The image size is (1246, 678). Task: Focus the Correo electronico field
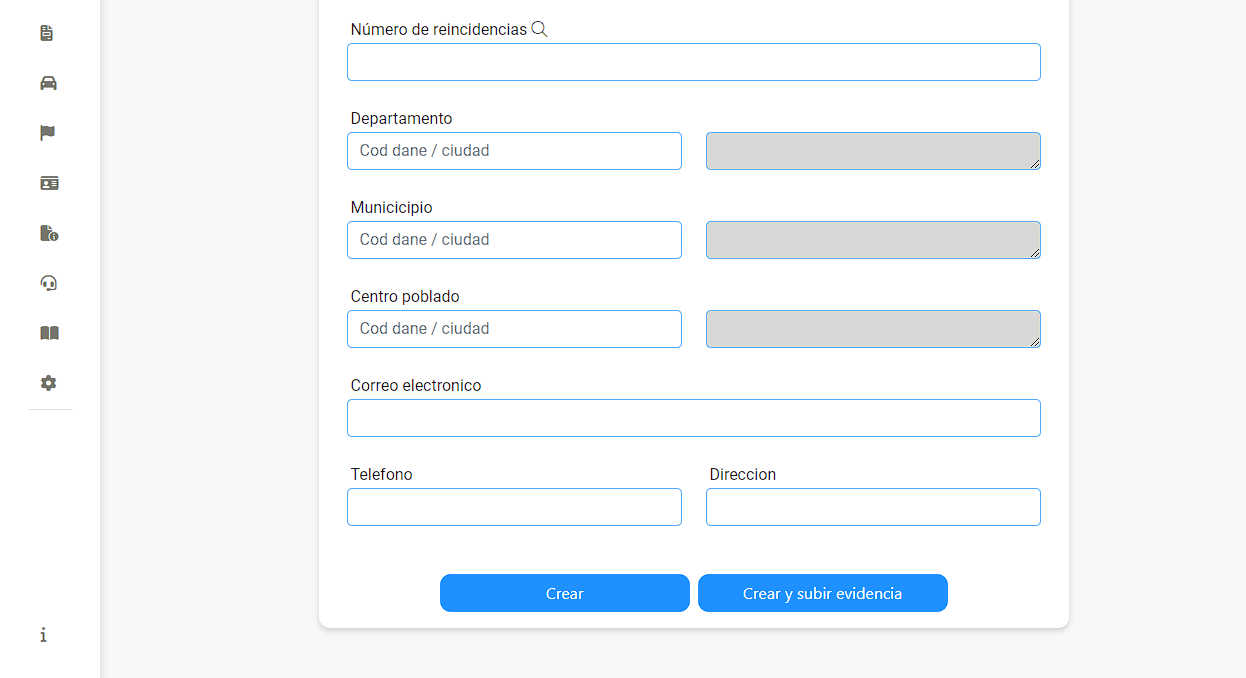(694, 418)
